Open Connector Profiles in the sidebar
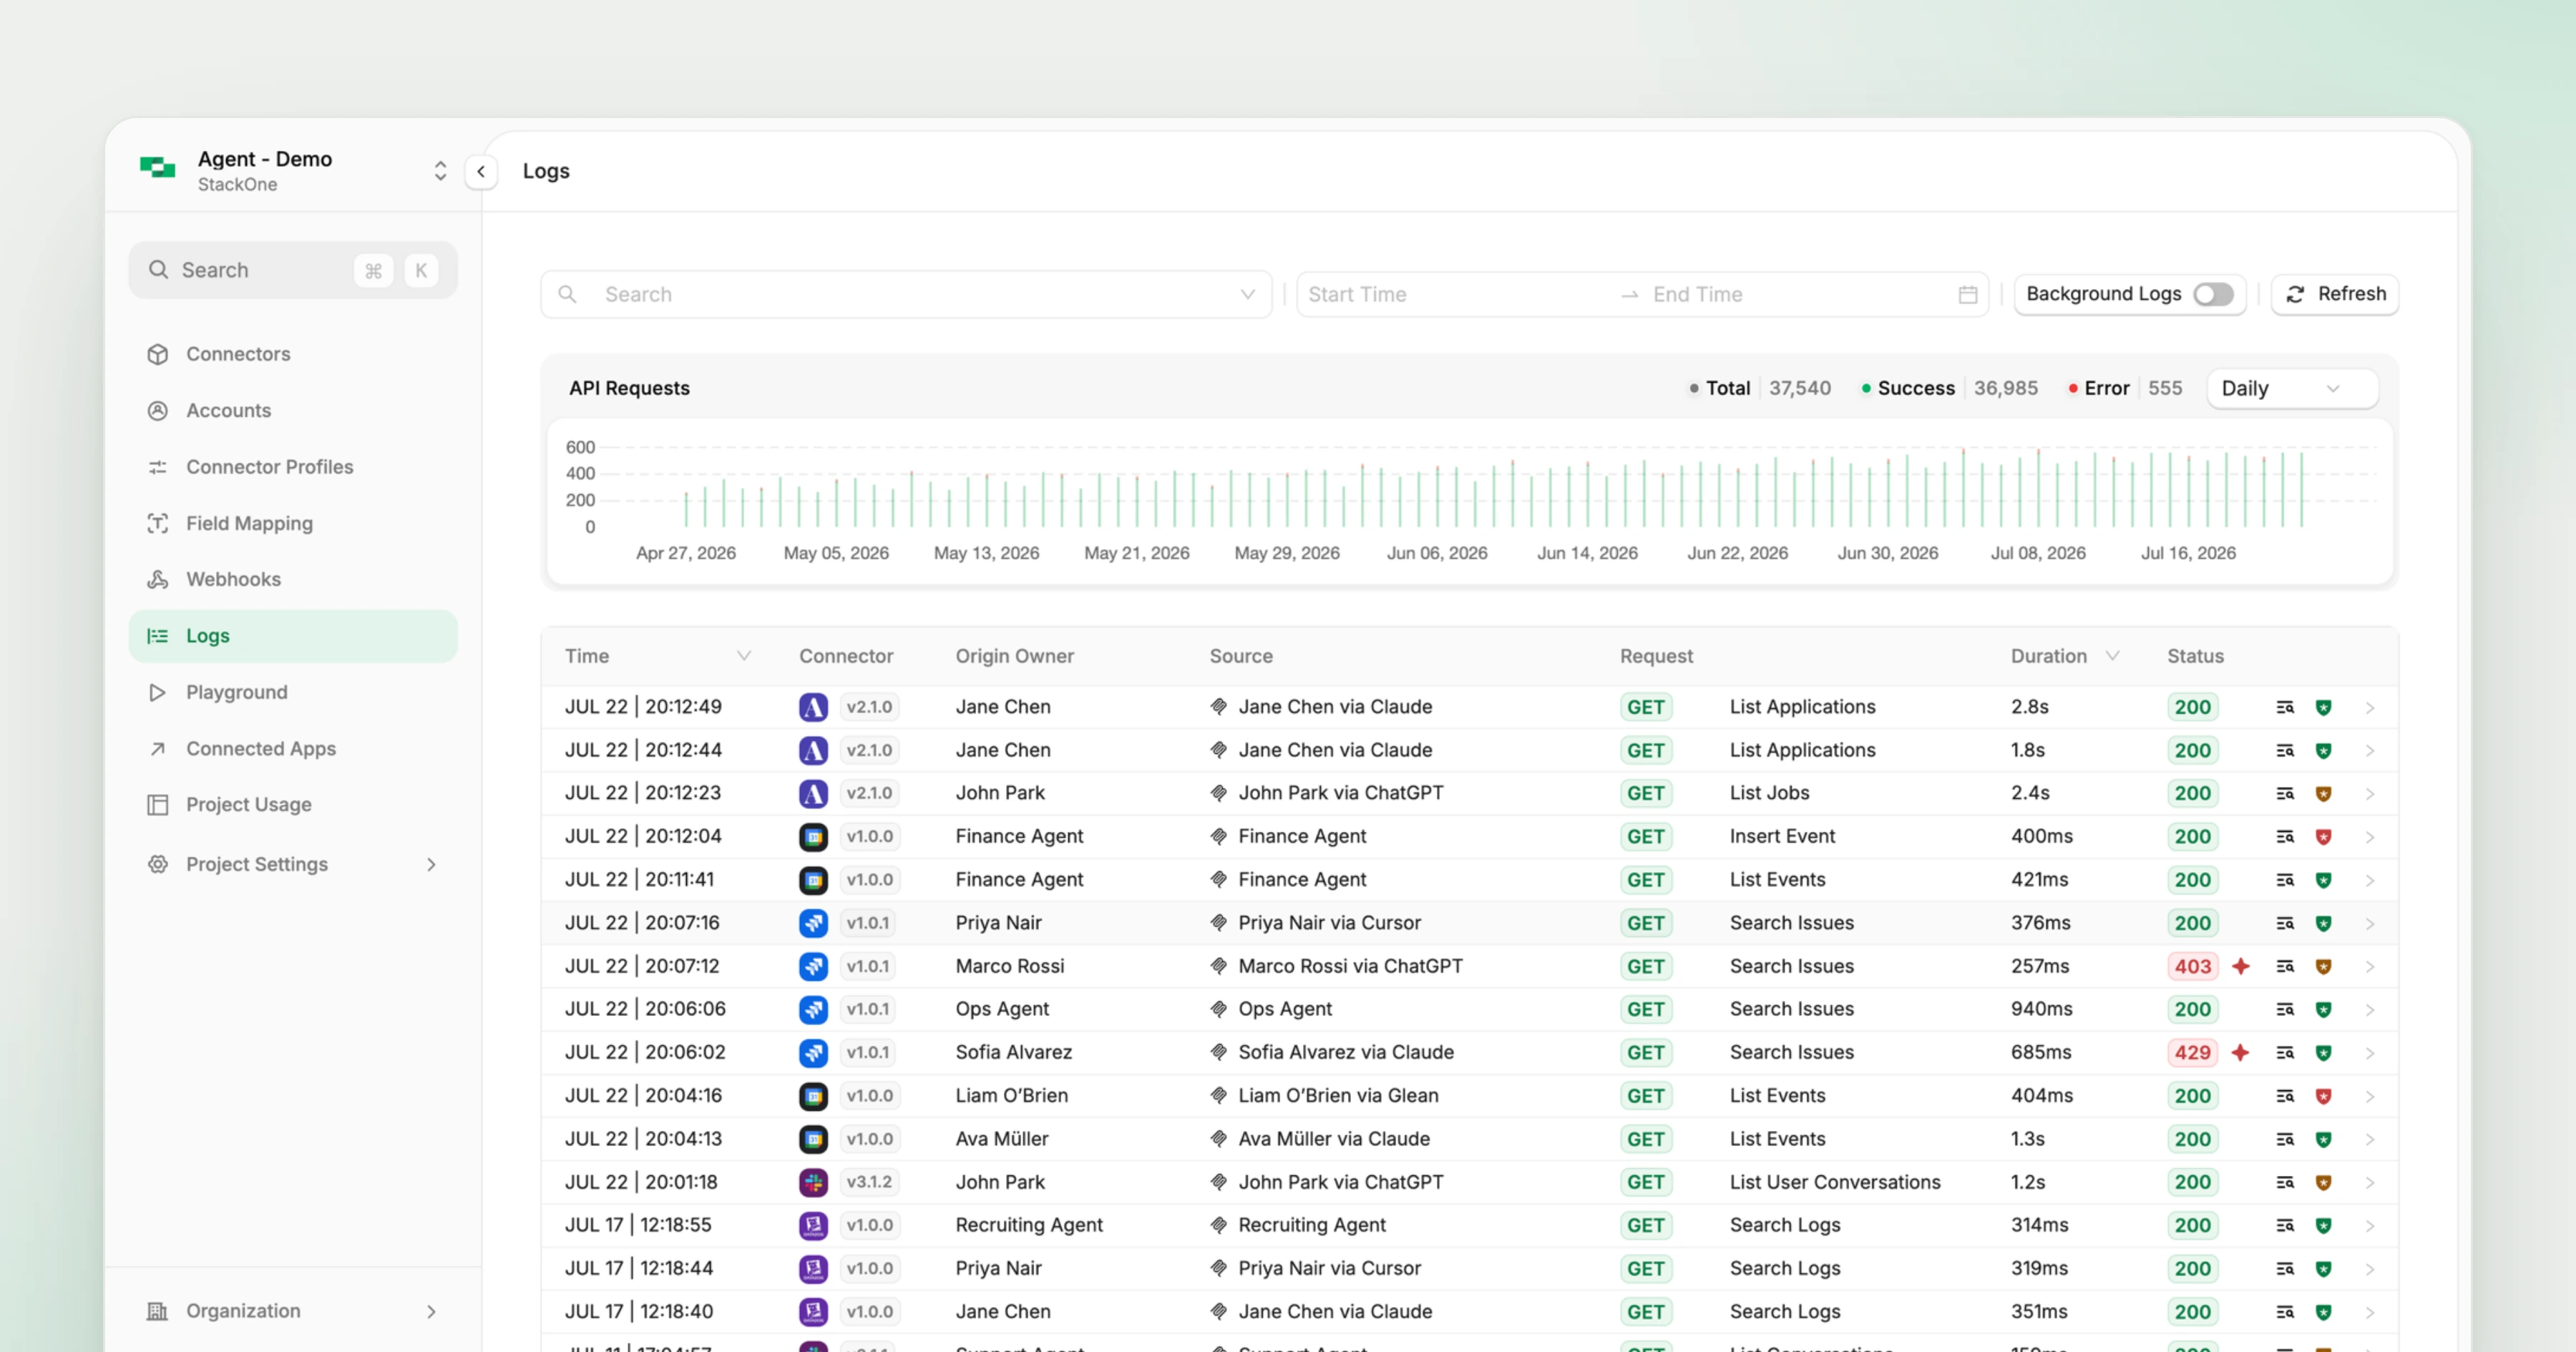The width and height of the screenshot is (2576, 1352). click(x=293, y=467)
